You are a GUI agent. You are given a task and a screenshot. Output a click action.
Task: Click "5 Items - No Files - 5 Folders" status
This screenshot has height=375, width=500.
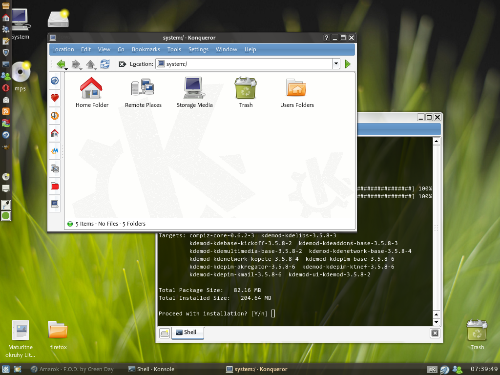110,224
